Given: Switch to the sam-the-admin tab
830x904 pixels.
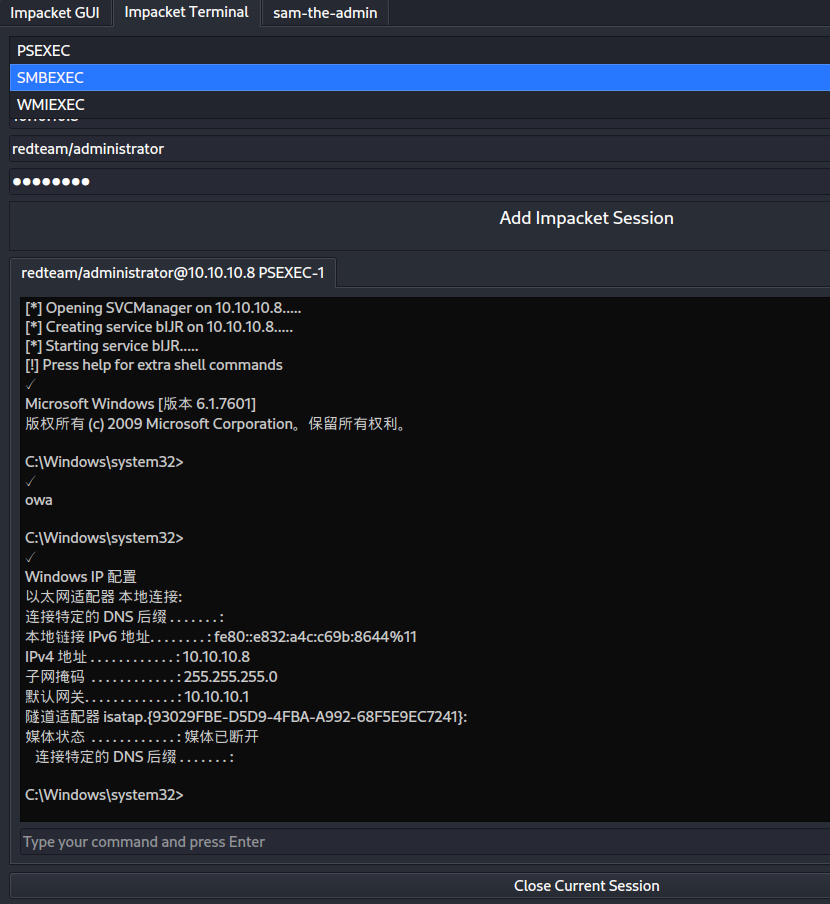Looking at the screenshot, I should click(325, 13).
